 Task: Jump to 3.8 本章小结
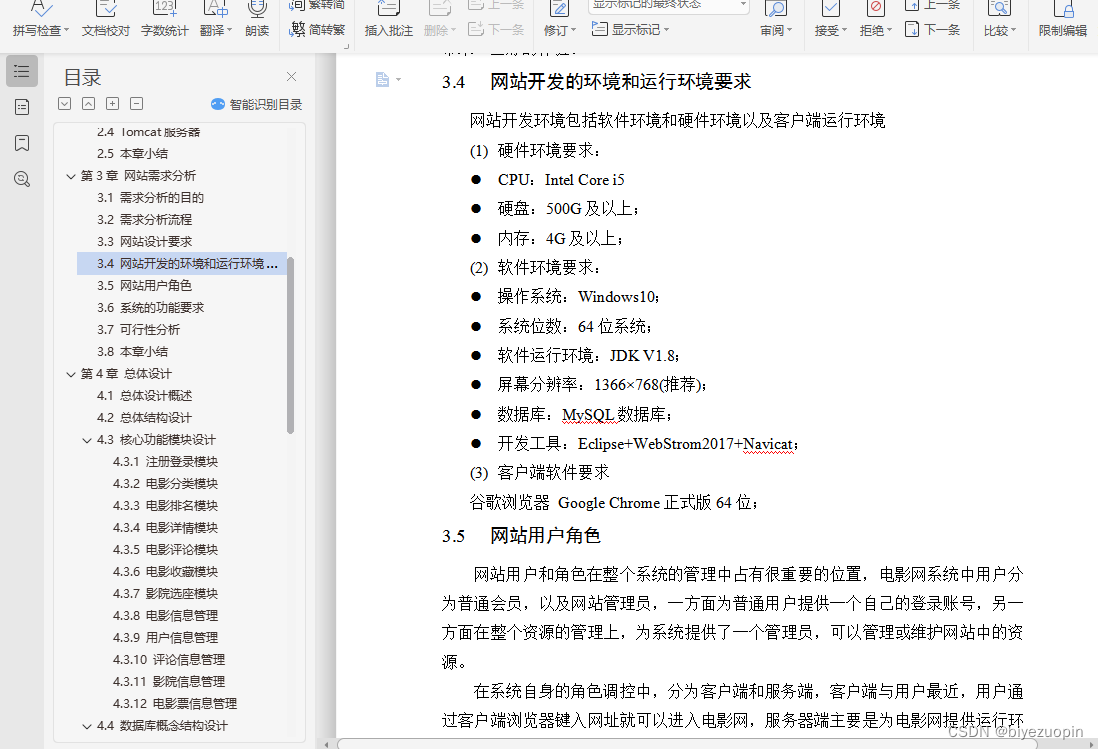click(132, 351)
